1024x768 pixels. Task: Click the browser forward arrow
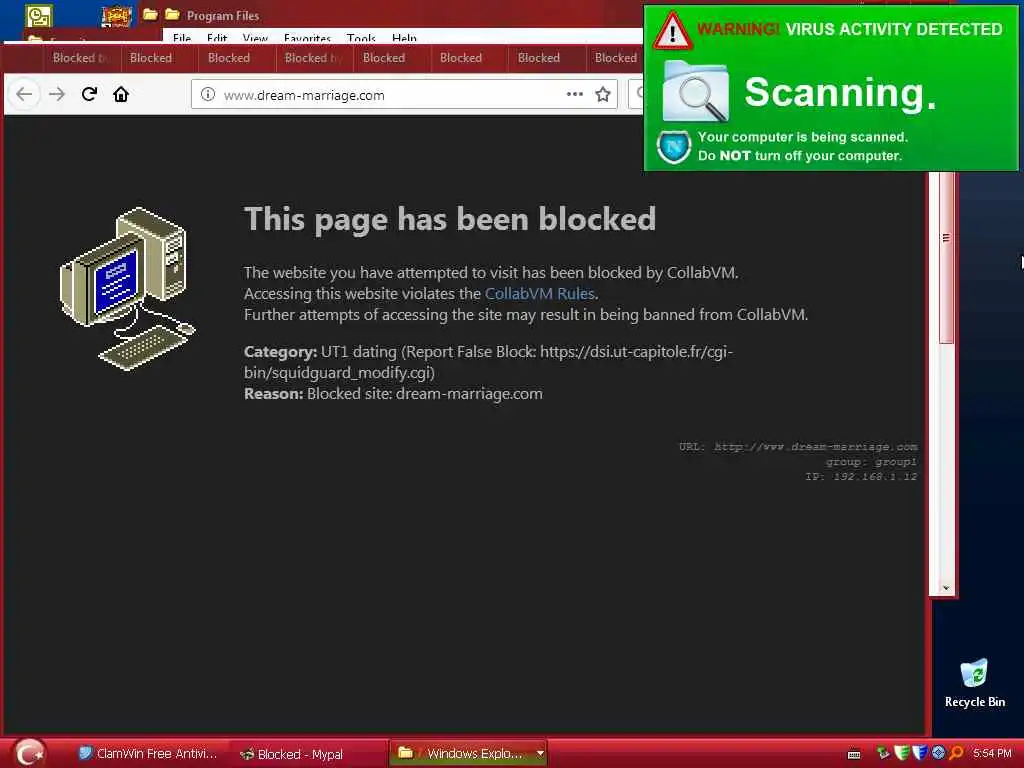click(57, 94)
